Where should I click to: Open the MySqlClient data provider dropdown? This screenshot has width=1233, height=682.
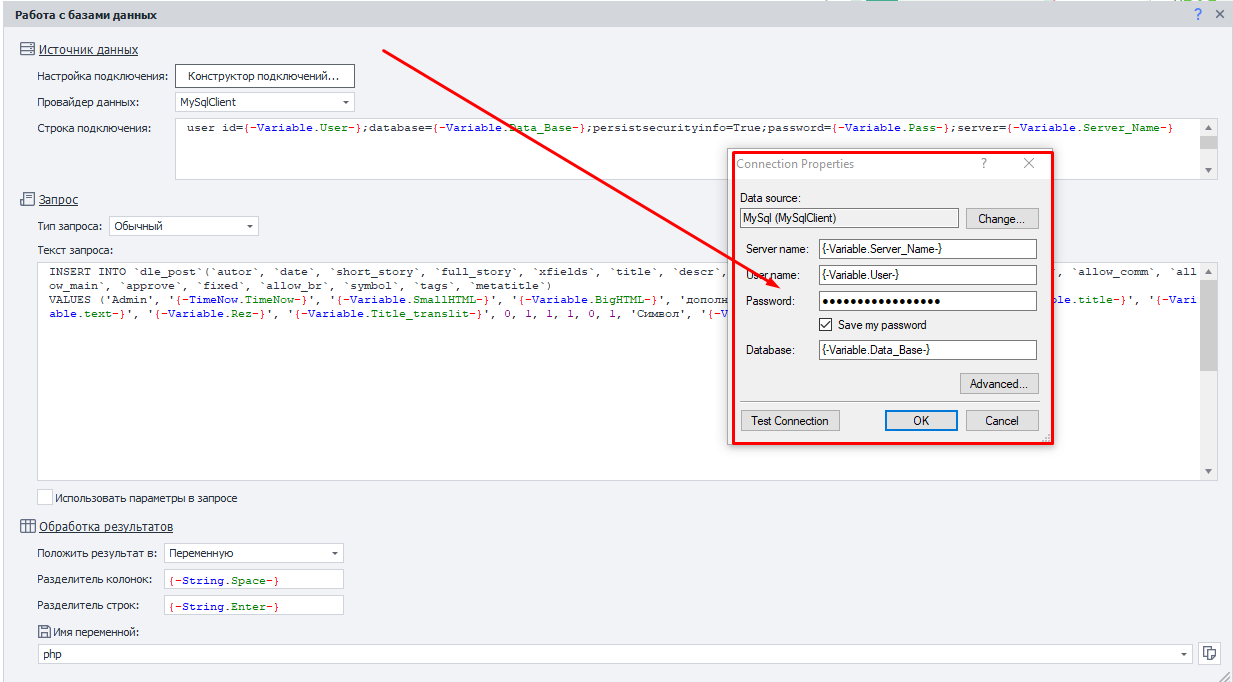click(x=346, y=102)
